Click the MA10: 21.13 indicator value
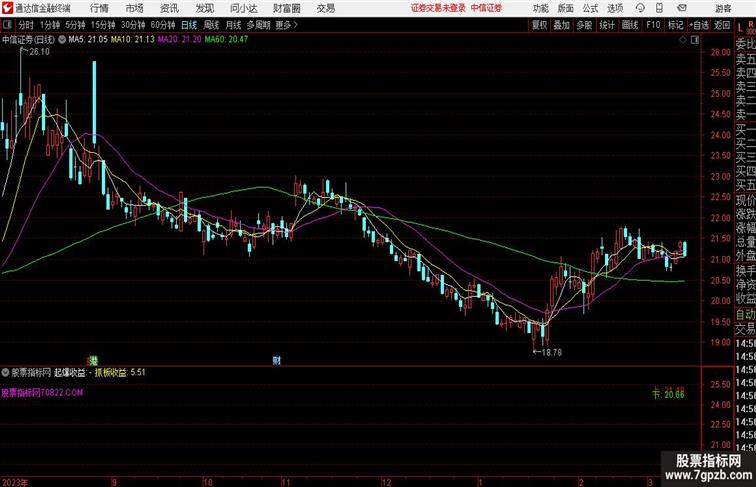Screen dimensions: 756x487 (x=133, y=40)
